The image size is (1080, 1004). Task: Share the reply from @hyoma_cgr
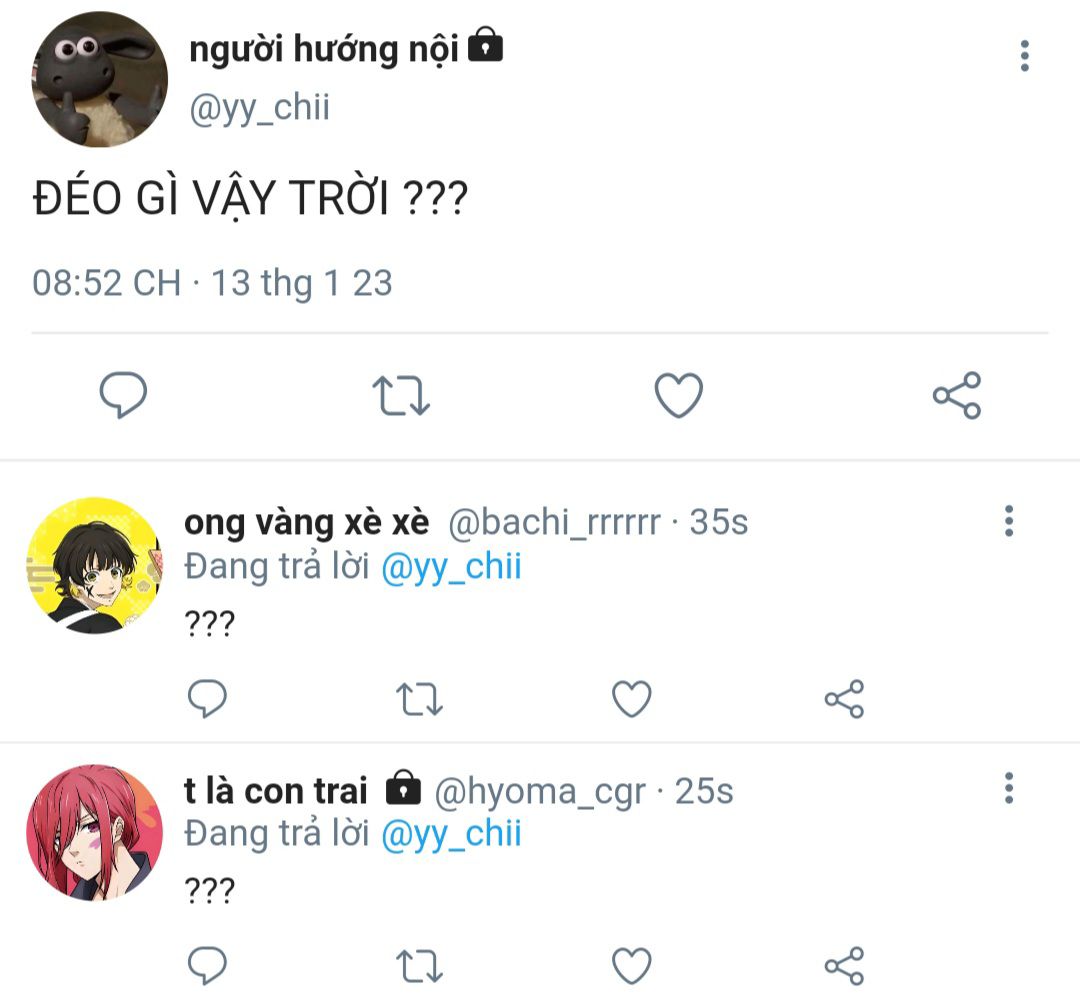844,965
